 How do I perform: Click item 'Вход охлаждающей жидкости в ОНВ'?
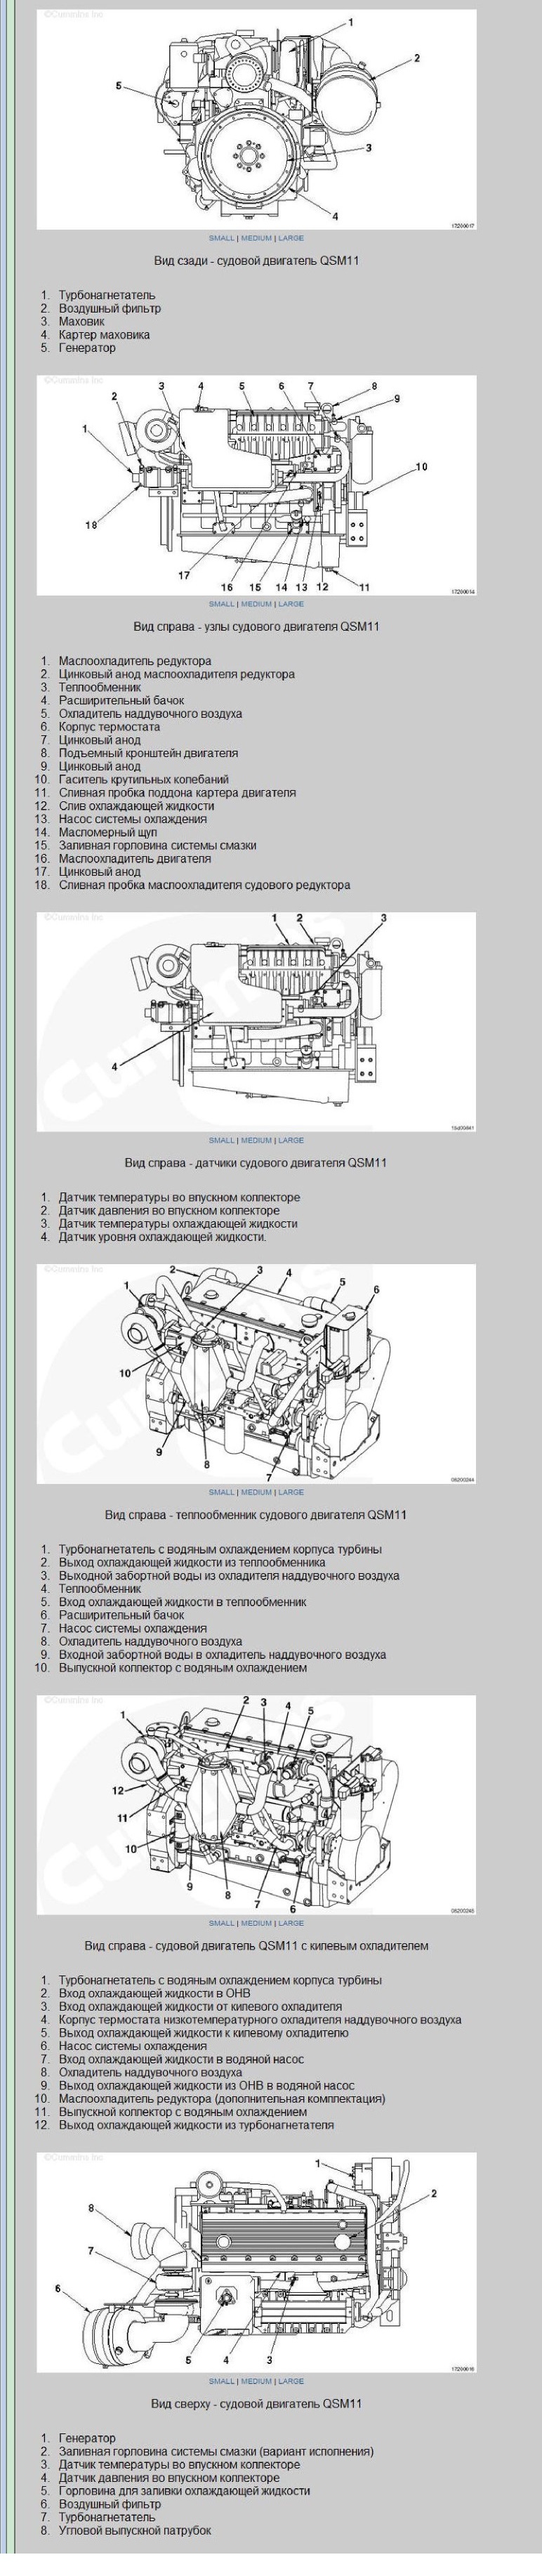(x=154, y=1994)
